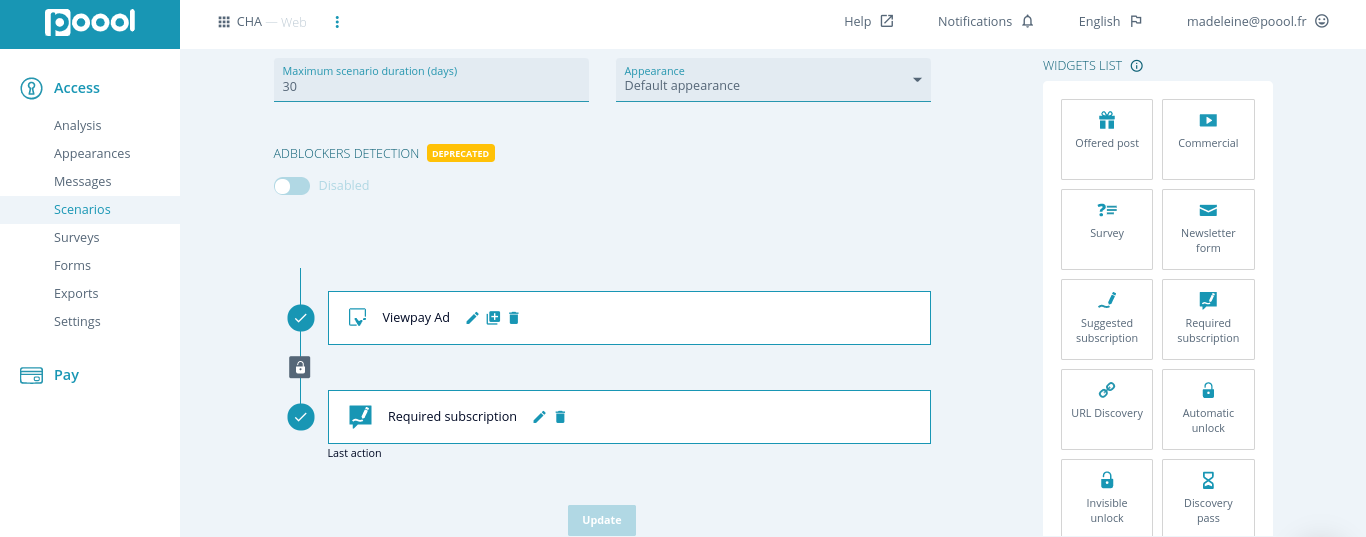Screen dimensions: 1366x537
Task: Add the Commercial widget
Action: click(1208, 139)
